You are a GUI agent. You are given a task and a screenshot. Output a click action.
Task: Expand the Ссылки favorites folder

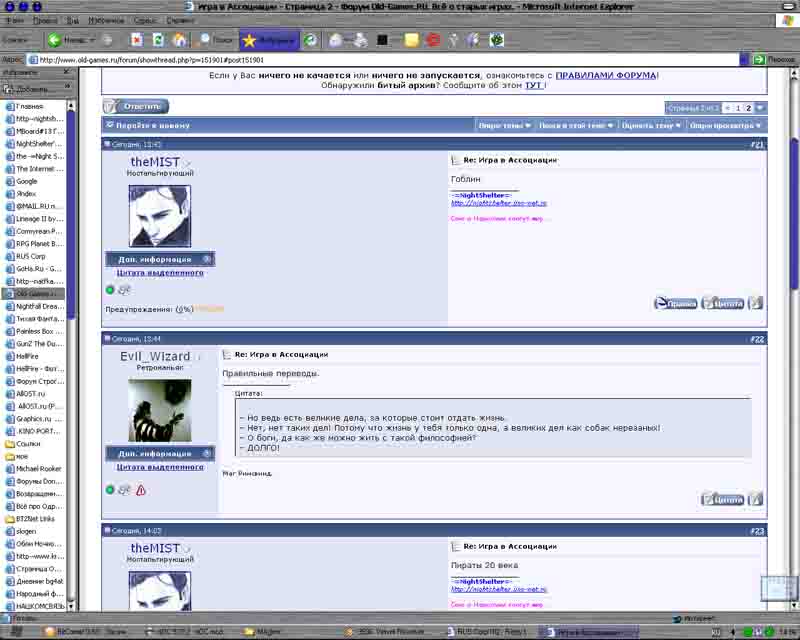(23, 444)
